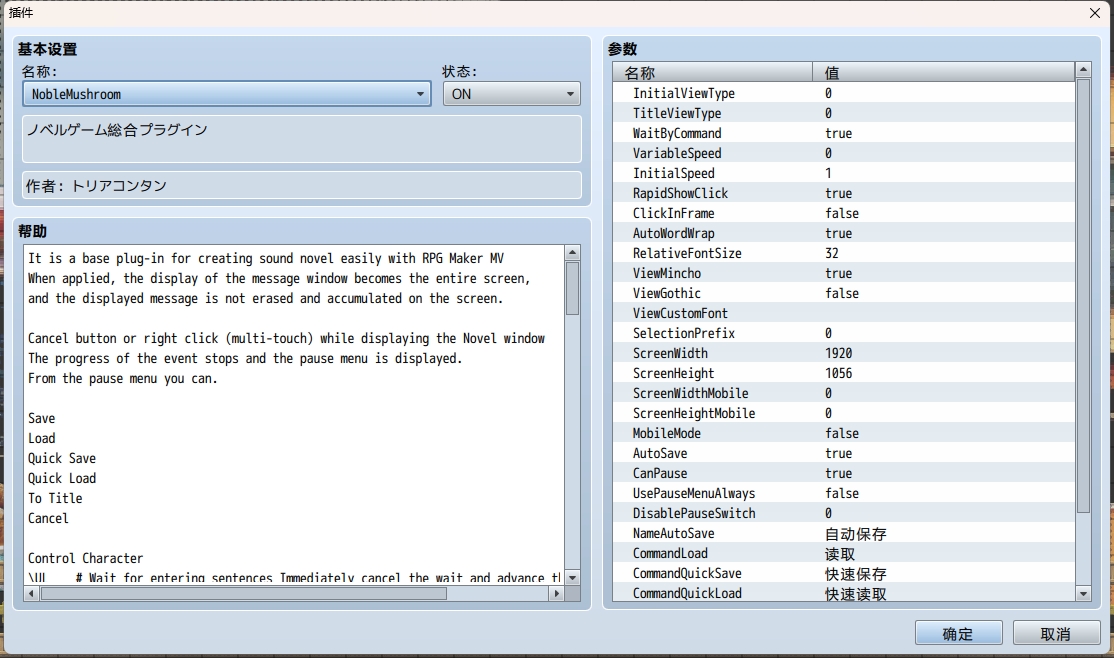Select the ScreenWidth parameter row
Screen dimensions: 1114x658
[844, 353]
